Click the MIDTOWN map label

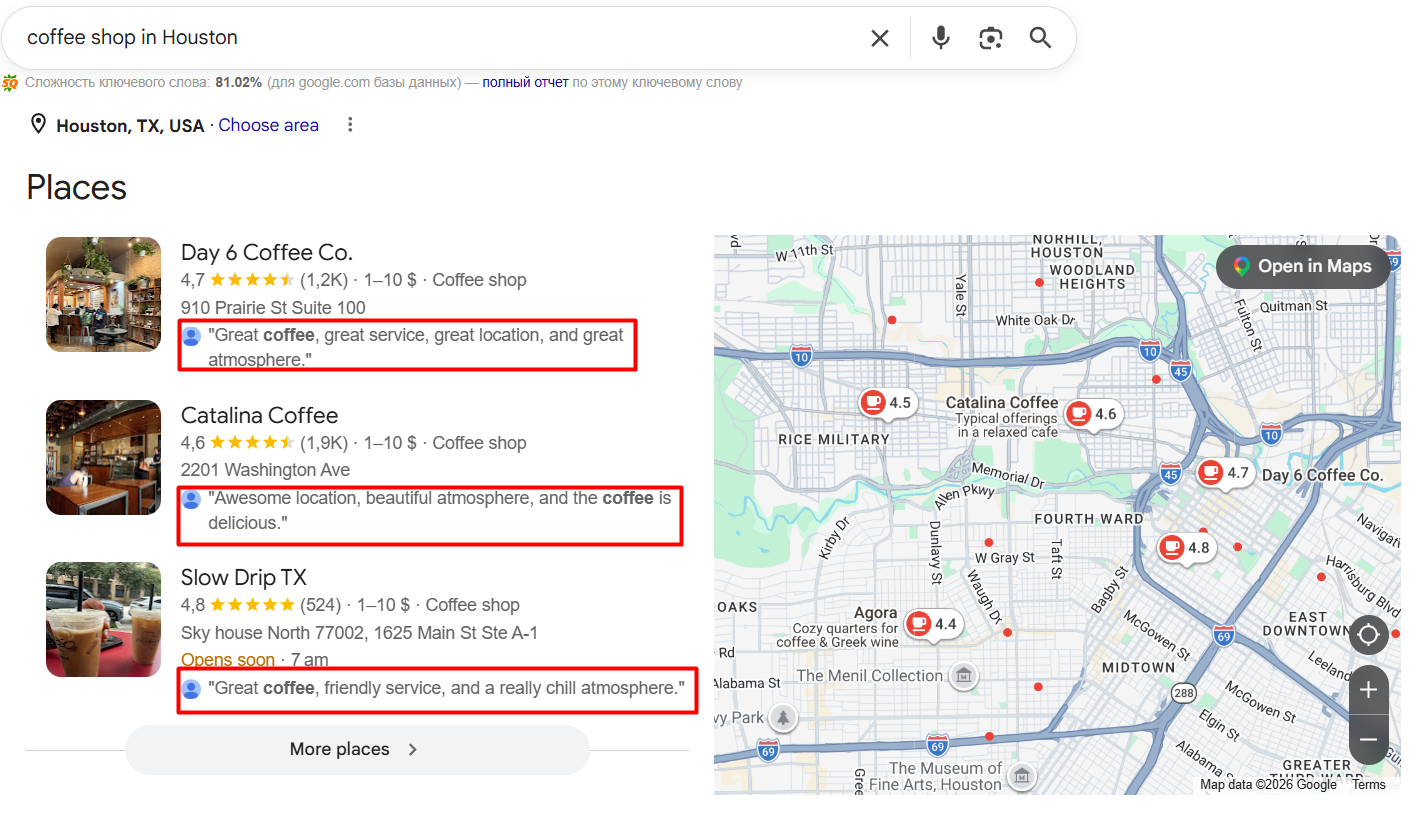click(1138, 667)
